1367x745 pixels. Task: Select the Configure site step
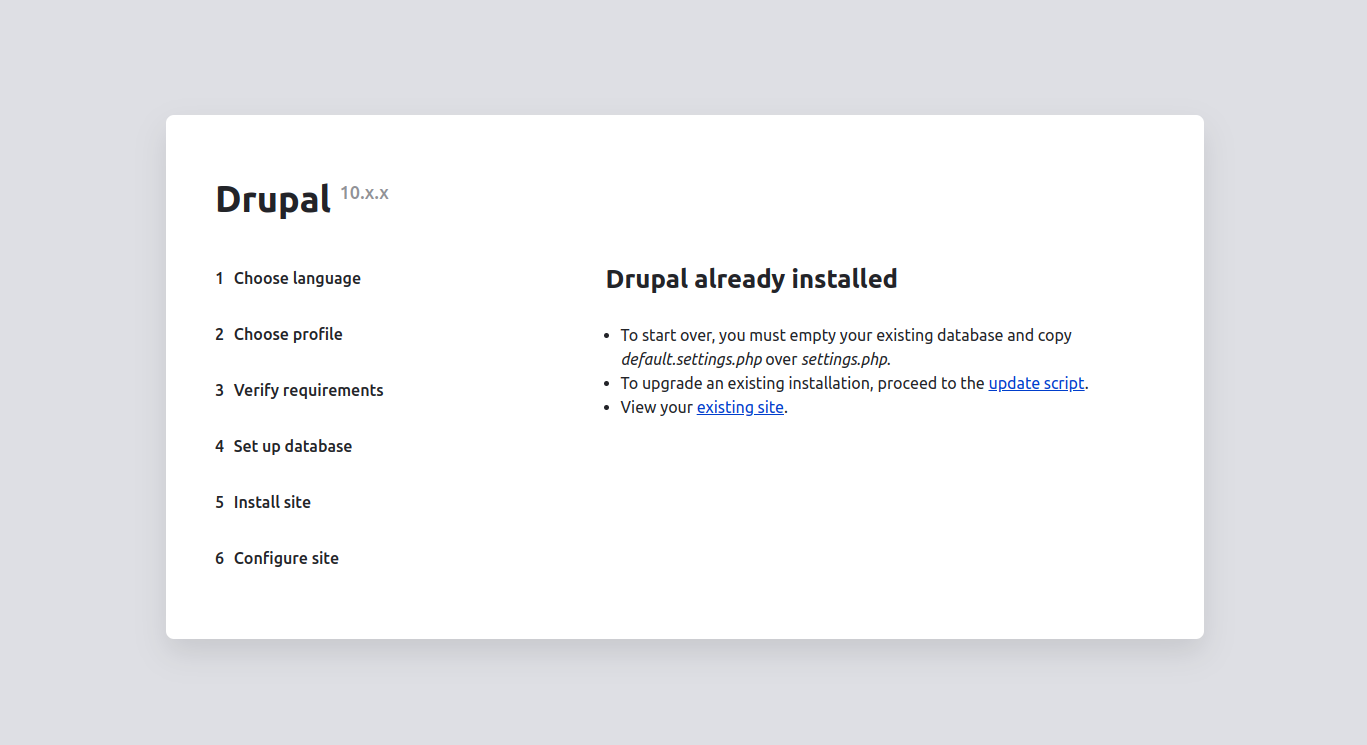(286, 558)
